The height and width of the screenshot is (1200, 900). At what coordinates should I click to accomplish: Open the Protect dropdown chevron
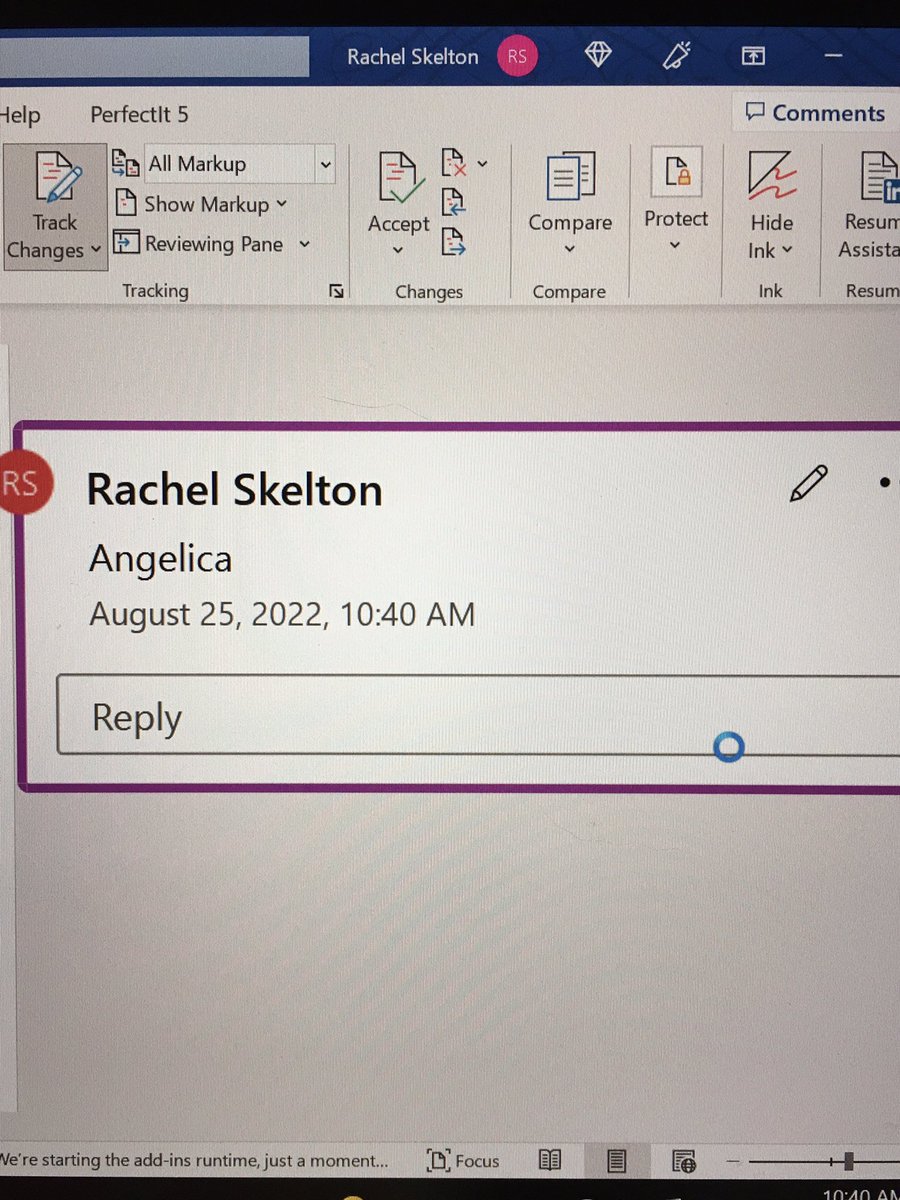[675, 245]
